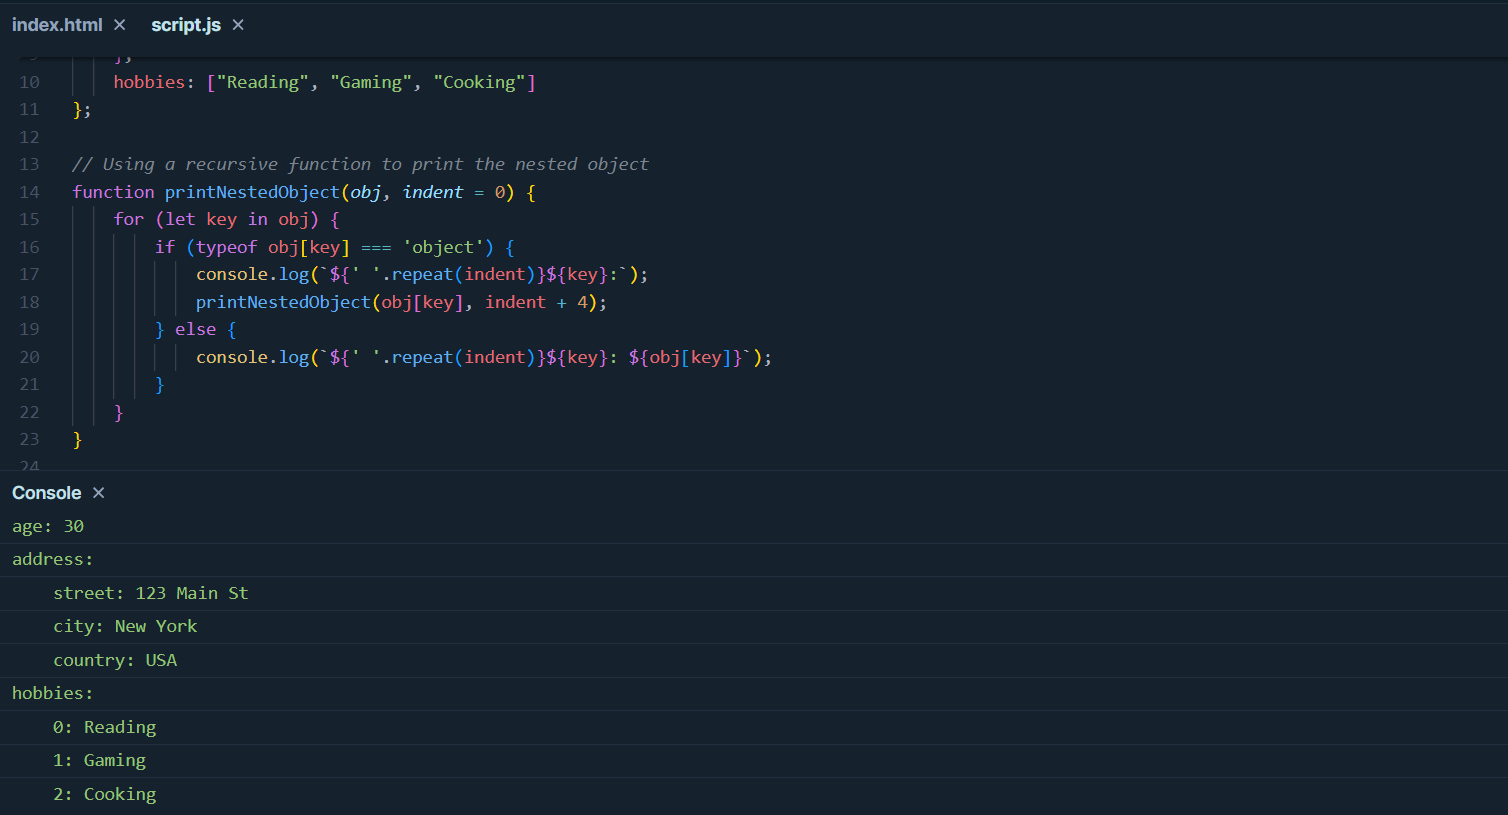Switch to the index.html tab
The width and height of the screenshot is (1508, 815).
[57, 25]
